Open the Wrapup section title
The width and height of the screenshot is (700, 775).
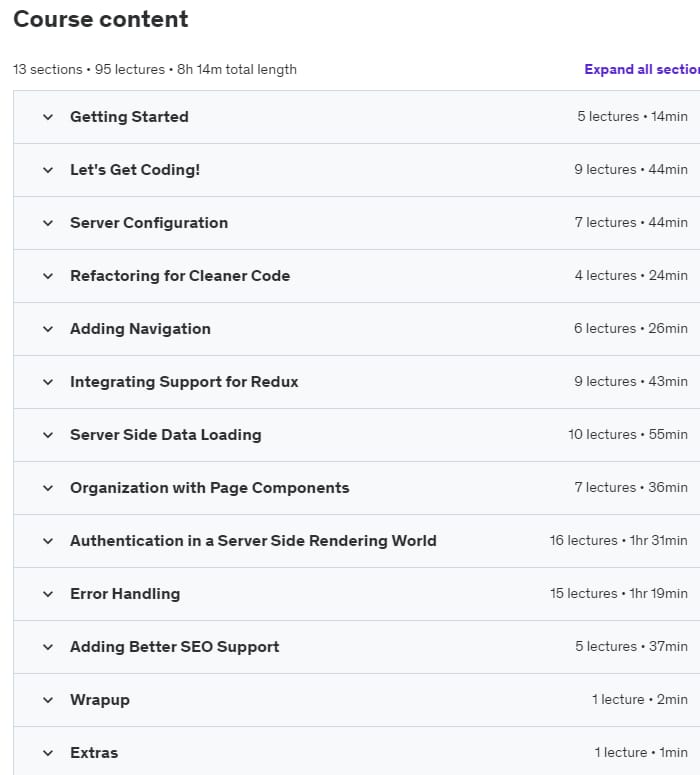[100, 700]
